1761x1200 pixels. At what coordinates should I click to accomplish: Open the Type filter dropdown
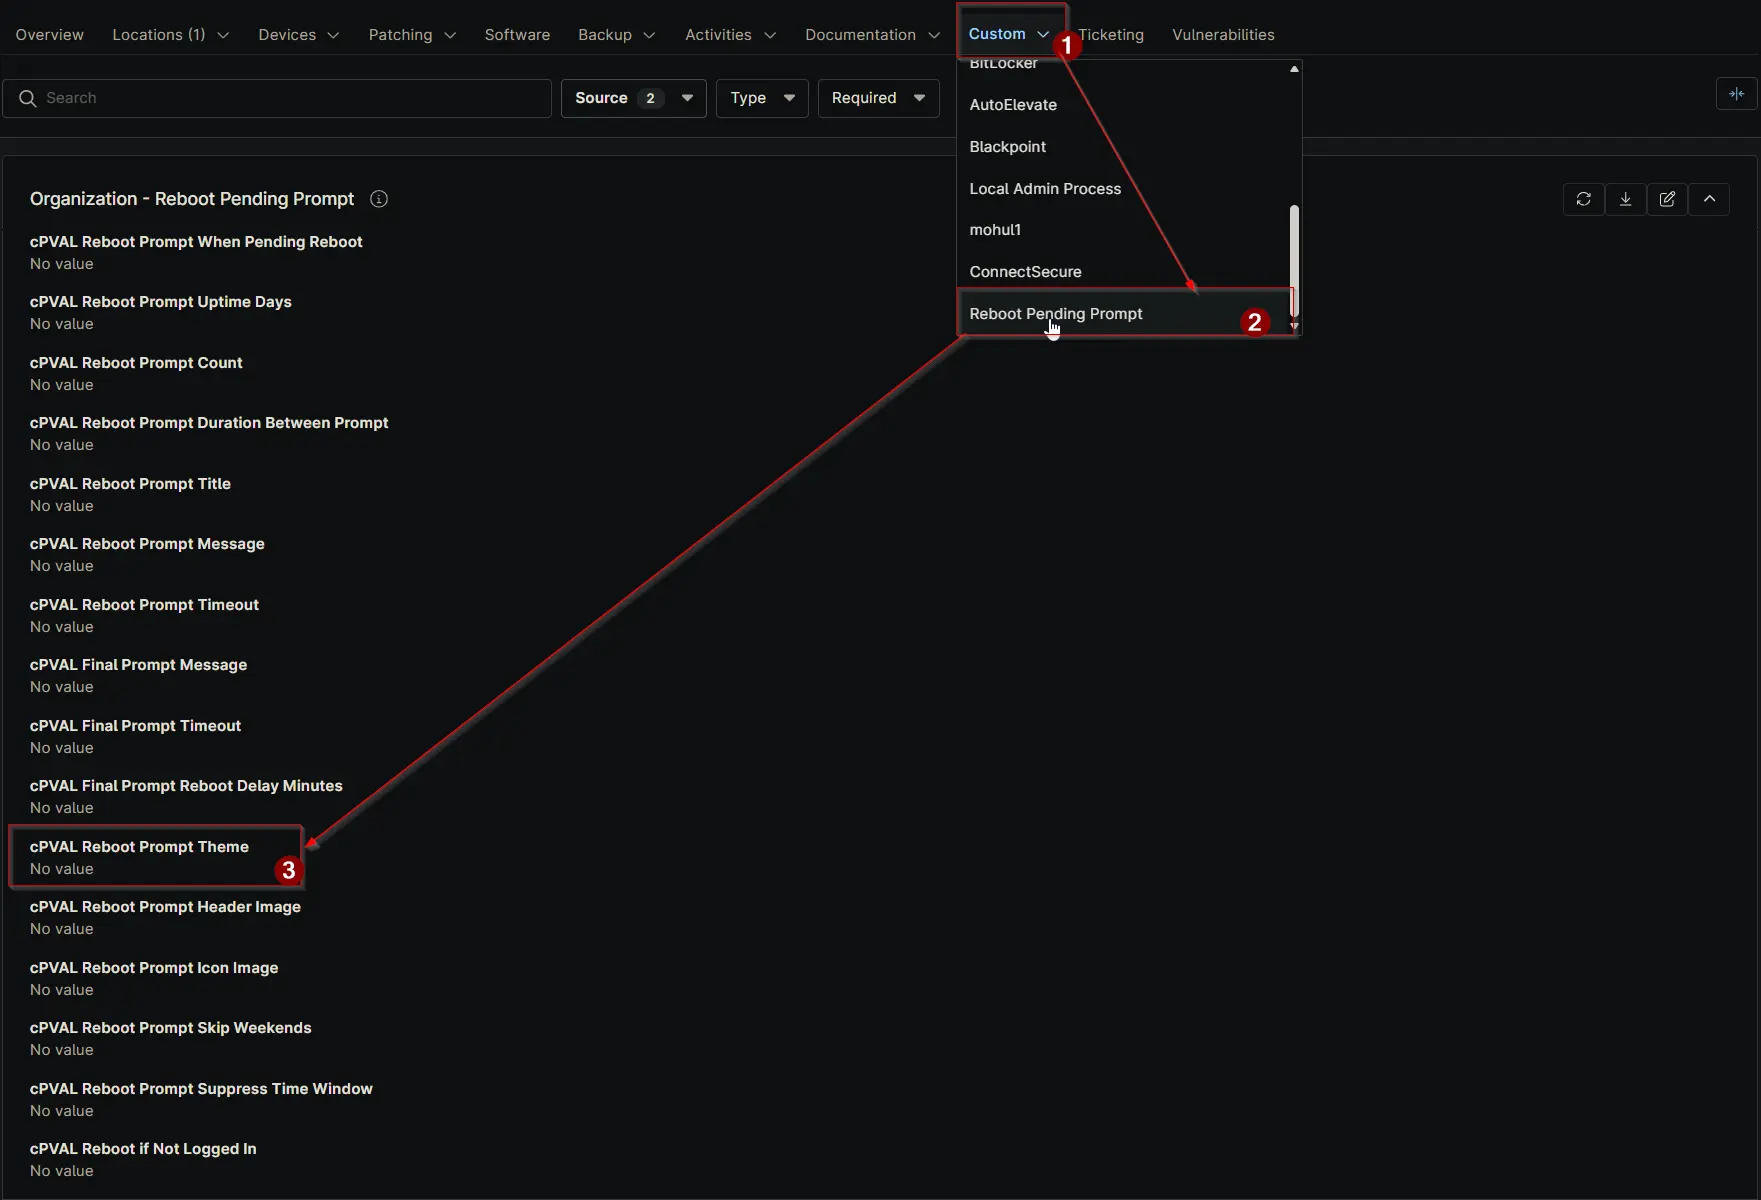[x=761, y=98]
